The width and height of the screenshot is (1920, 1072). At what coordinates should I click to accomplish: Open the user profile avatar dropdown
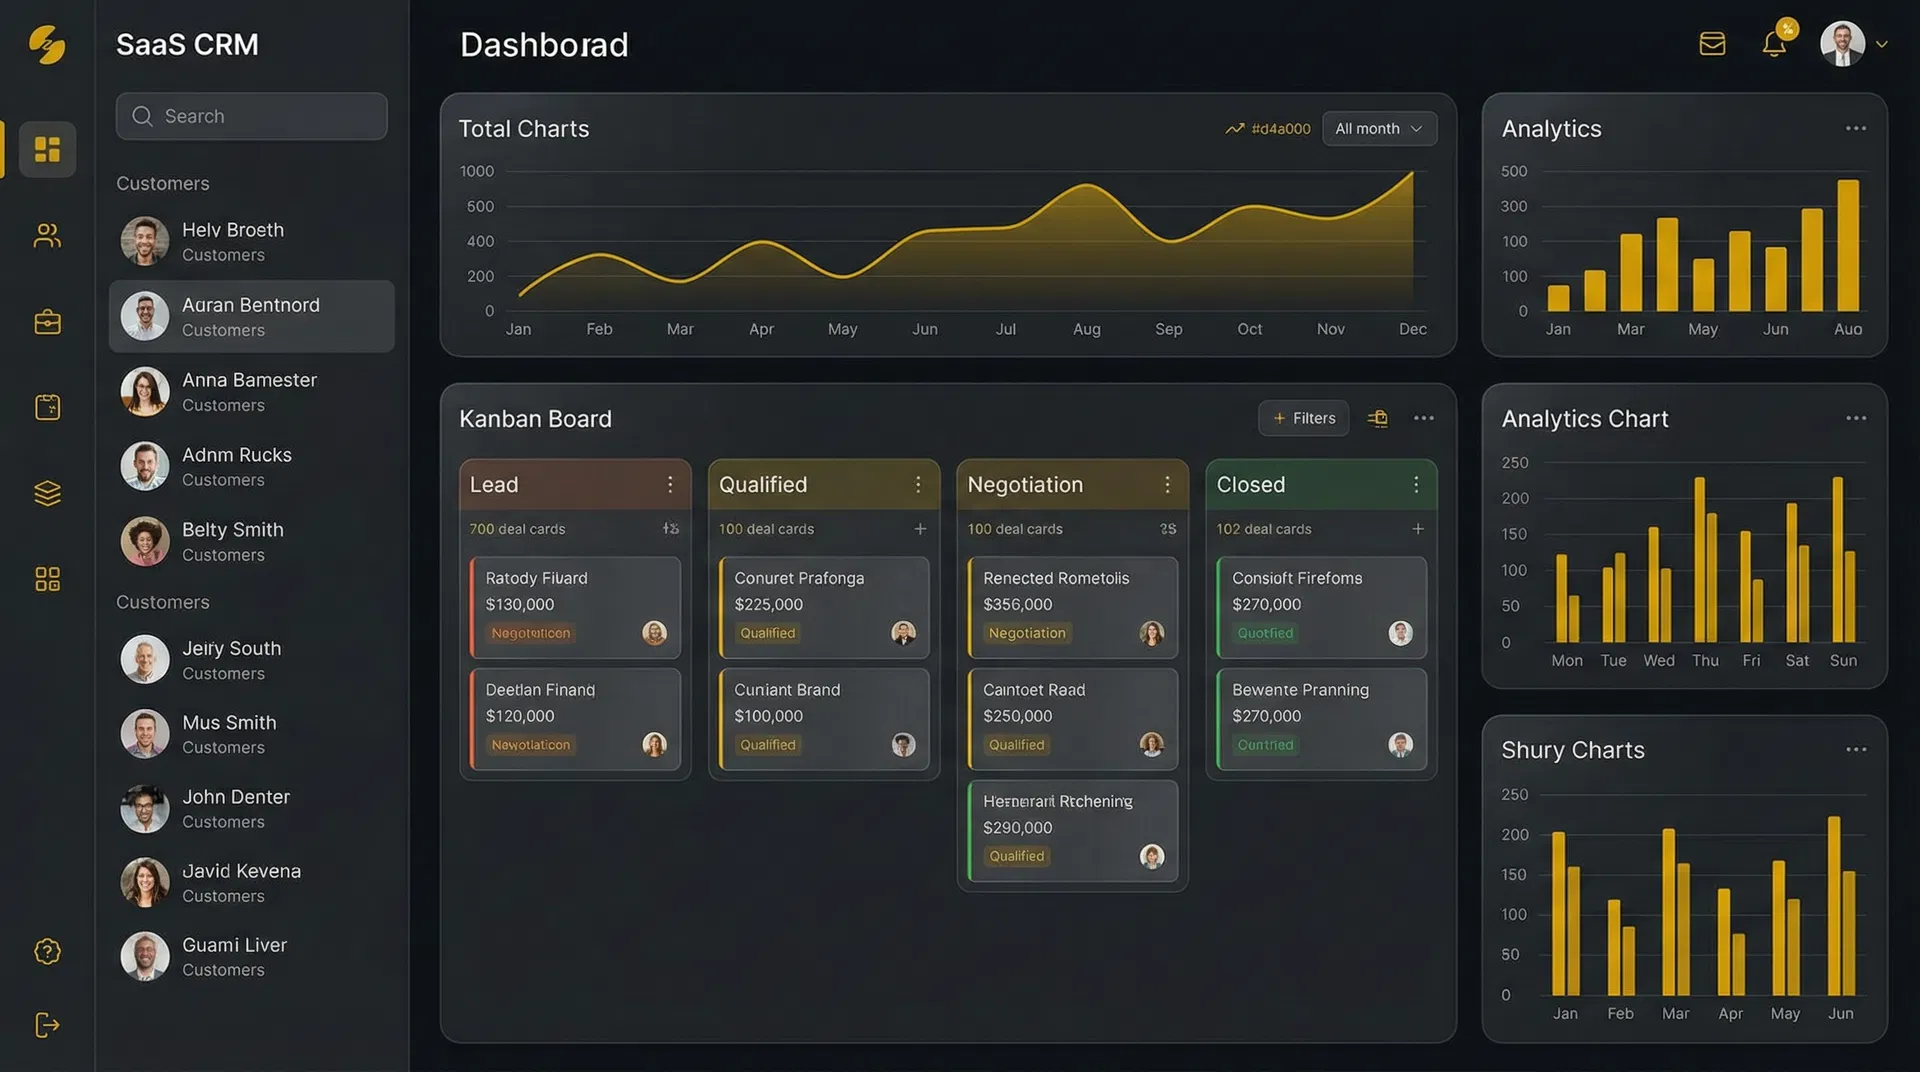point(1853,44)
